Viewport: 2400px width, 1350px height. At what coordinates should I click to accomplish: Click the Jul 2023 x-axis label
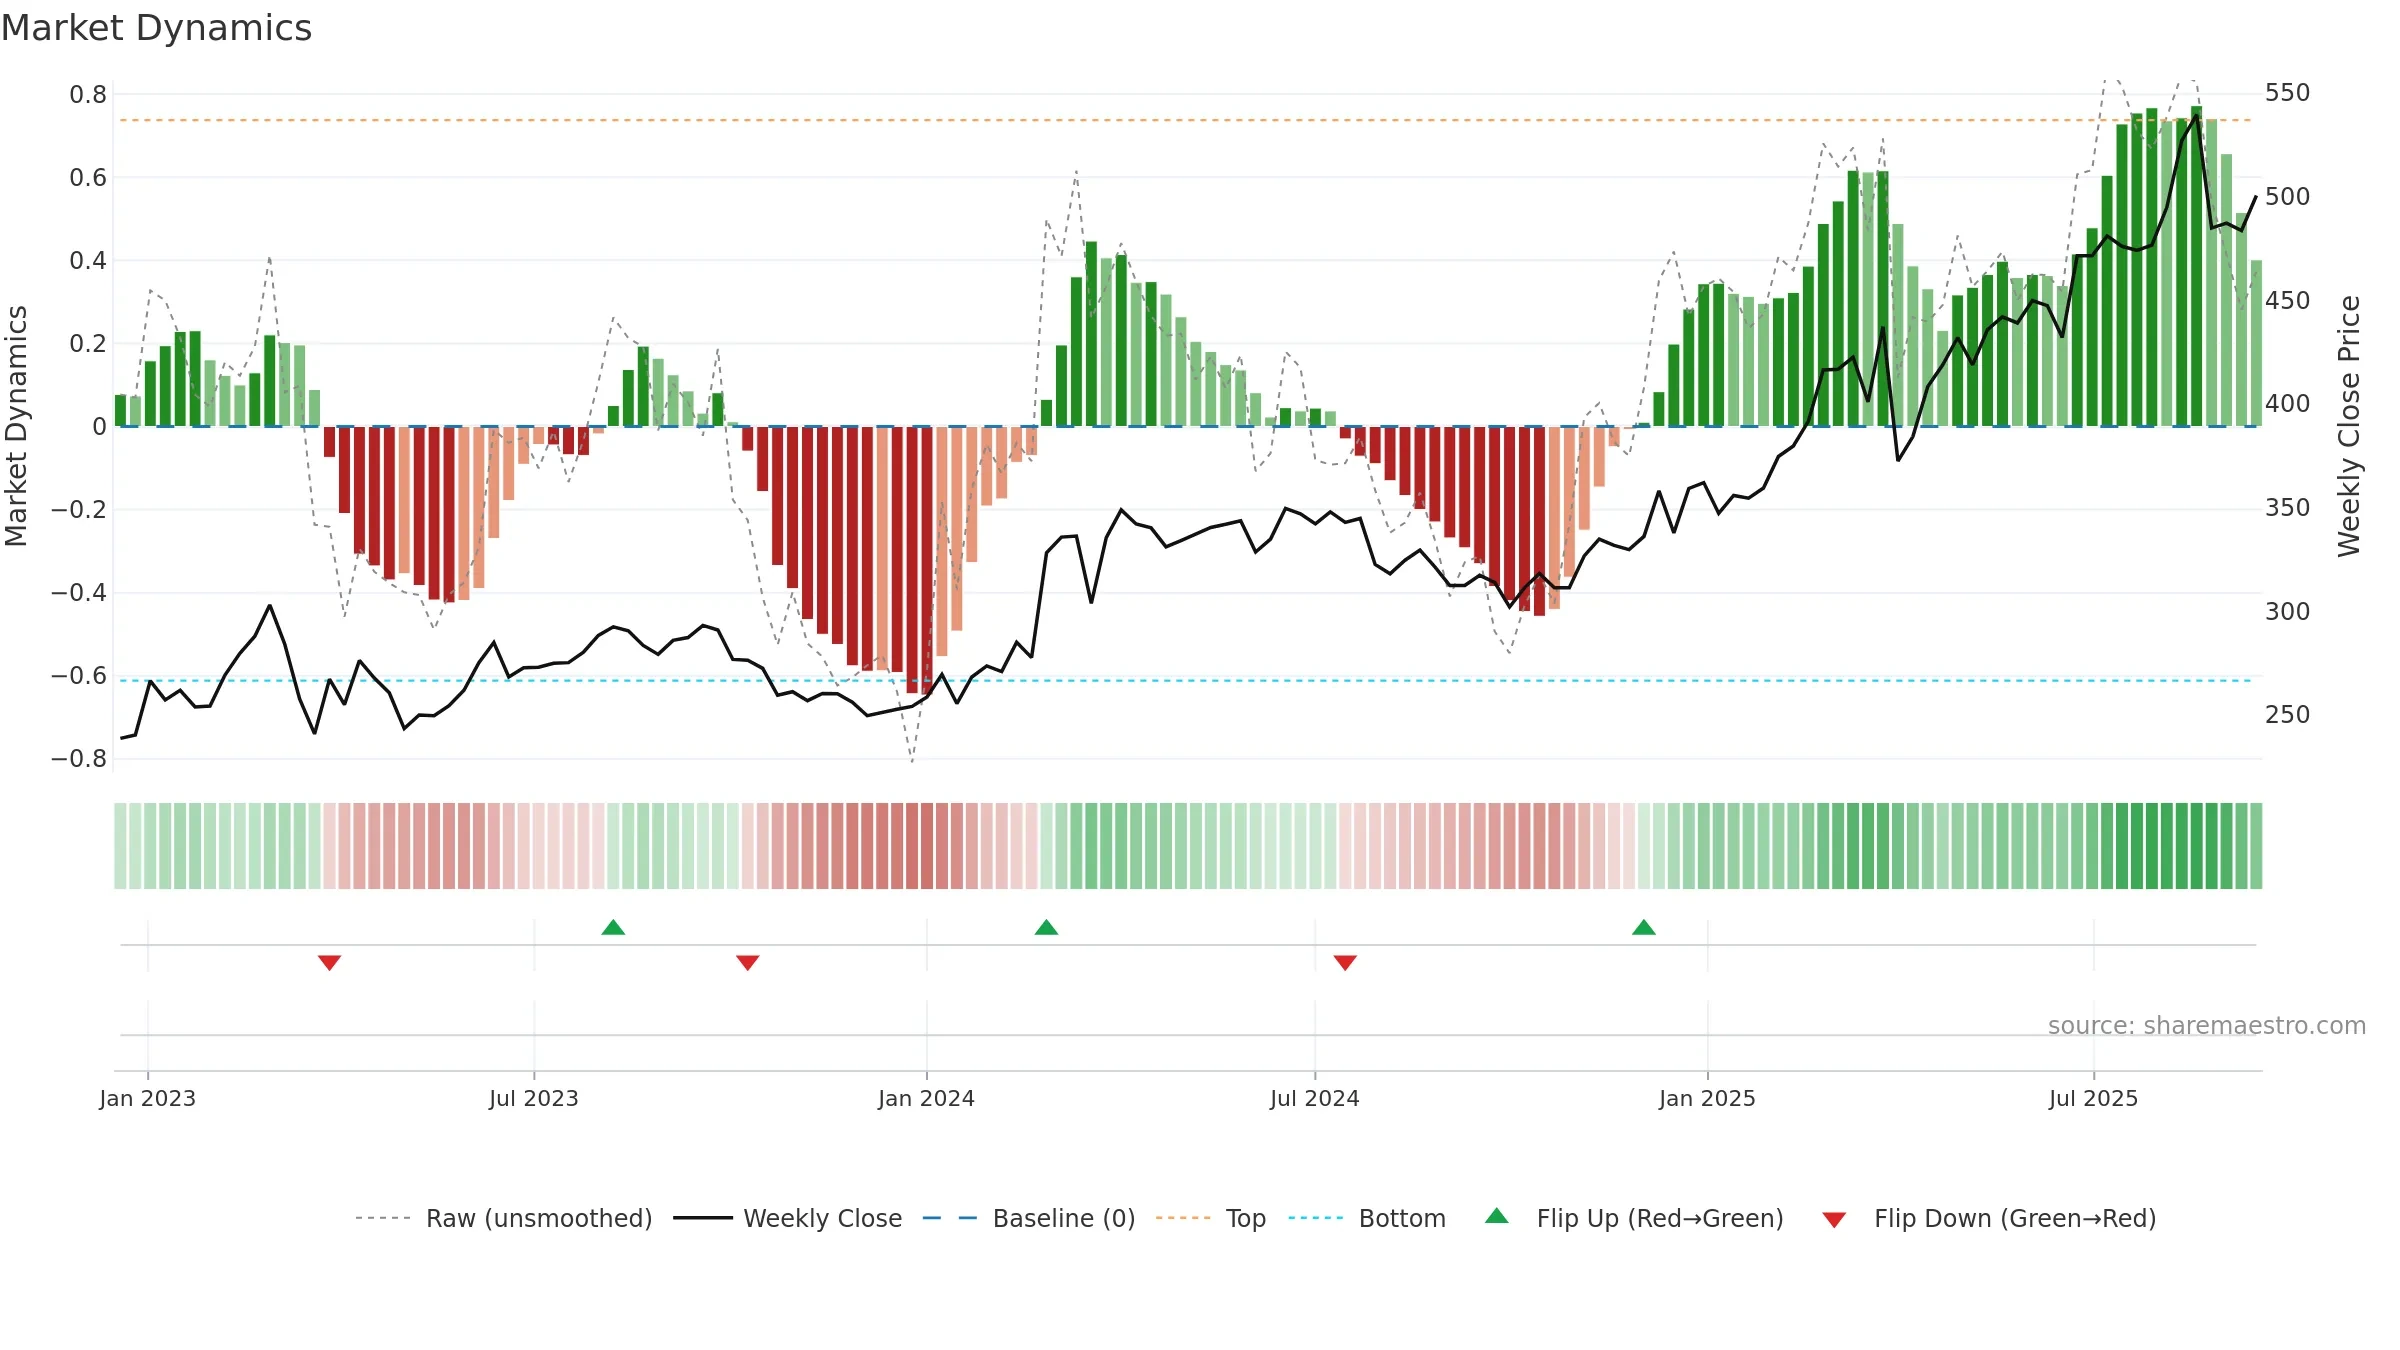pos(534,1098)
